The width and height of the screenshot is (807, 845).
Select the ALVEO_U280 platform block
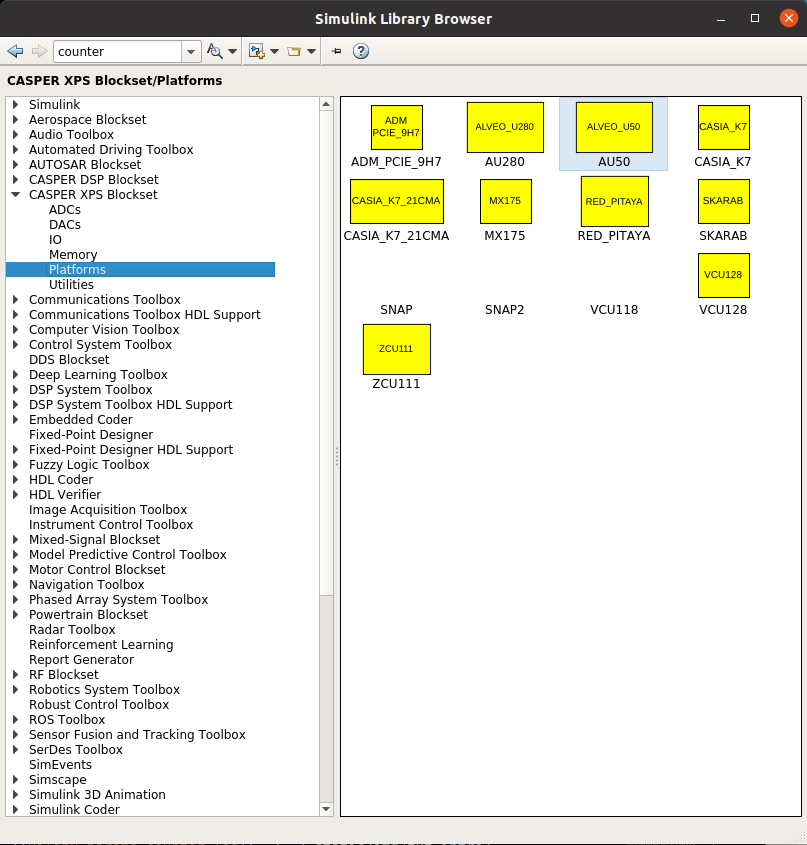pyautogui.click(x=505, y=127)
